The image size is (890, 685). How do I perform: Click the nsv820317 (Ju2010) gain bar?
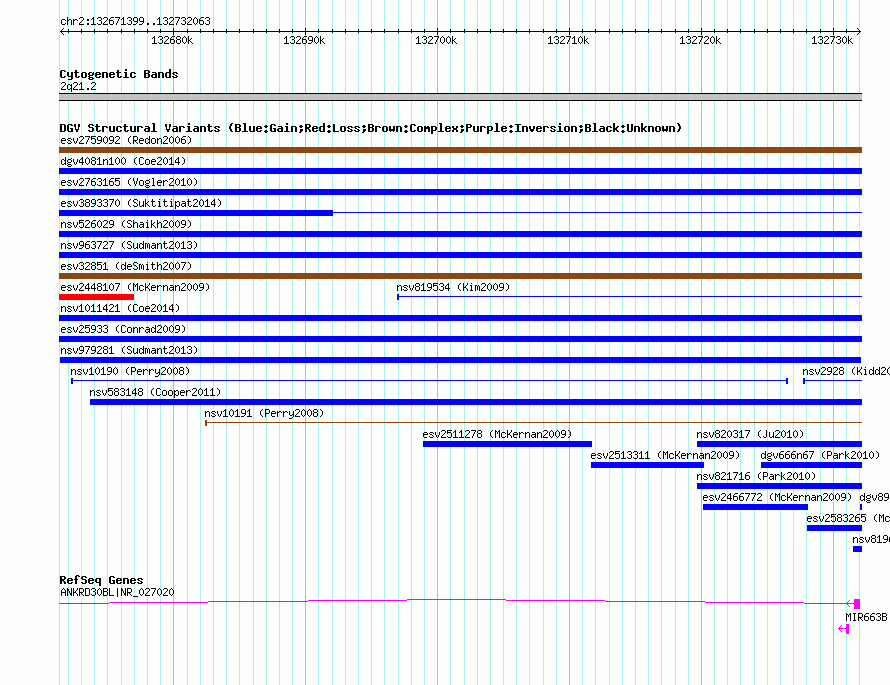coord(779,444)
